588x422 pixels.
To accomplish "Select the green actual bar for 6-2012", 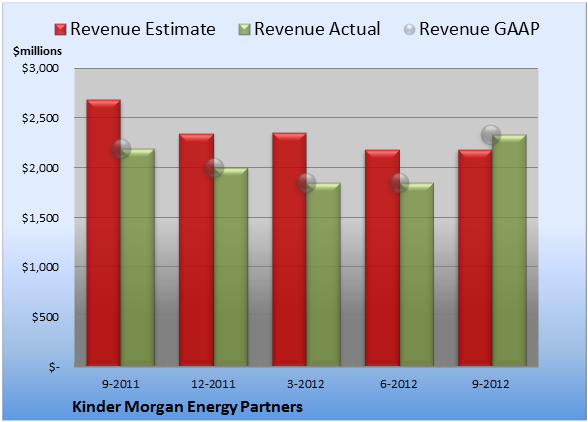I will 416,274.
